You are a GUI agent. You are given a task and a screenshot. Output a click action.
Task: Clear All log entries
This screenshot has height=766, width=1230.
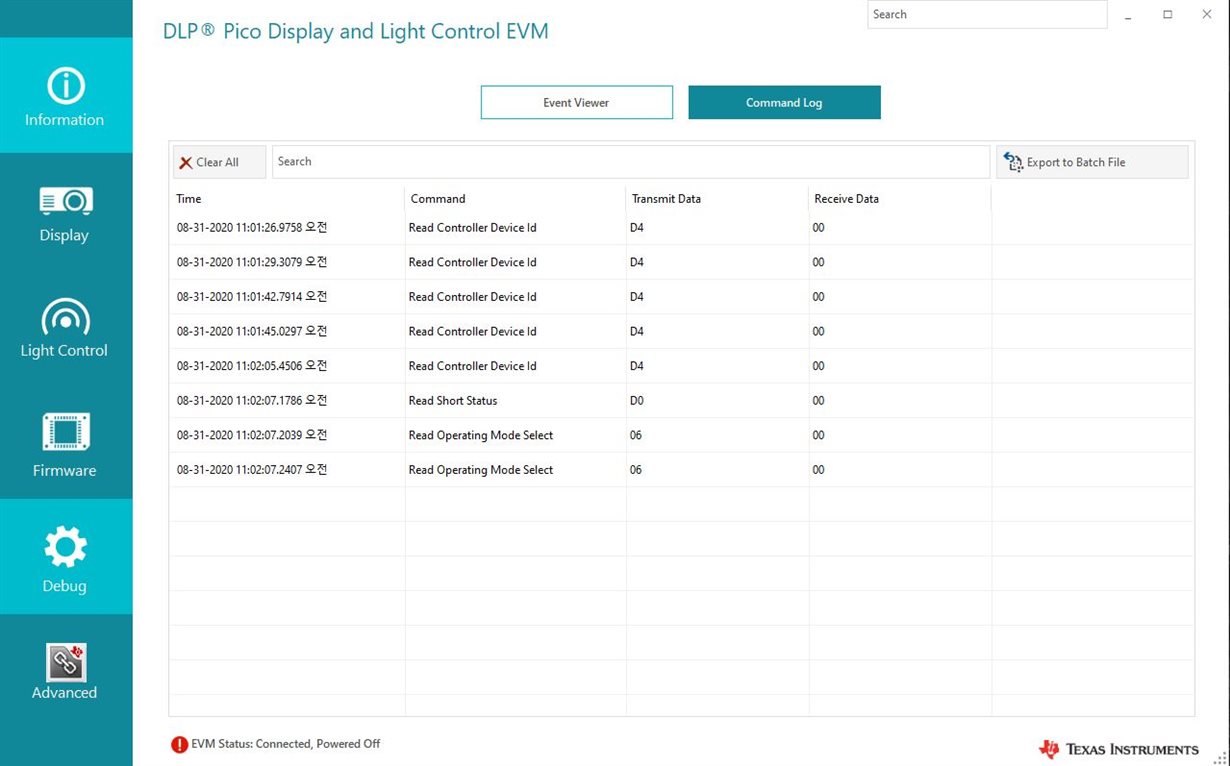coord(219,162)
